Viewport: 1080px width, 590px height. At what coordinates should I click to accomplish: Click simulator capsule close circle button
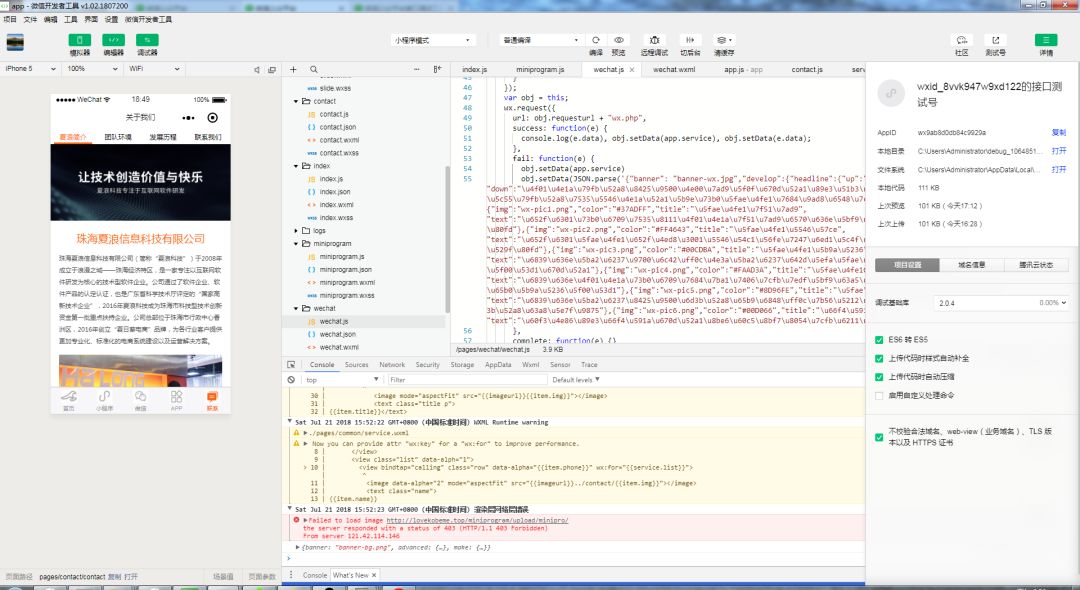click(213, 118)
